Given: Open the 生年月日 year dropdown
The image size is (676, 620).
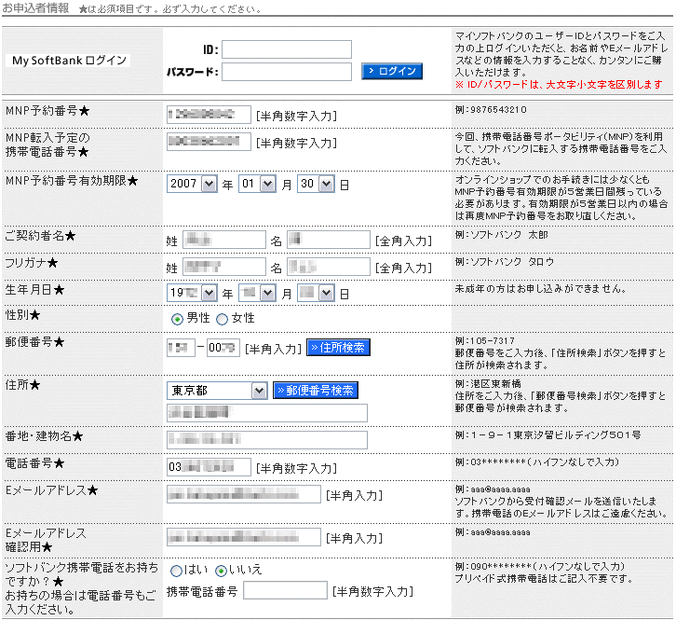Looking at the screenshot, I should pos(192,293).
